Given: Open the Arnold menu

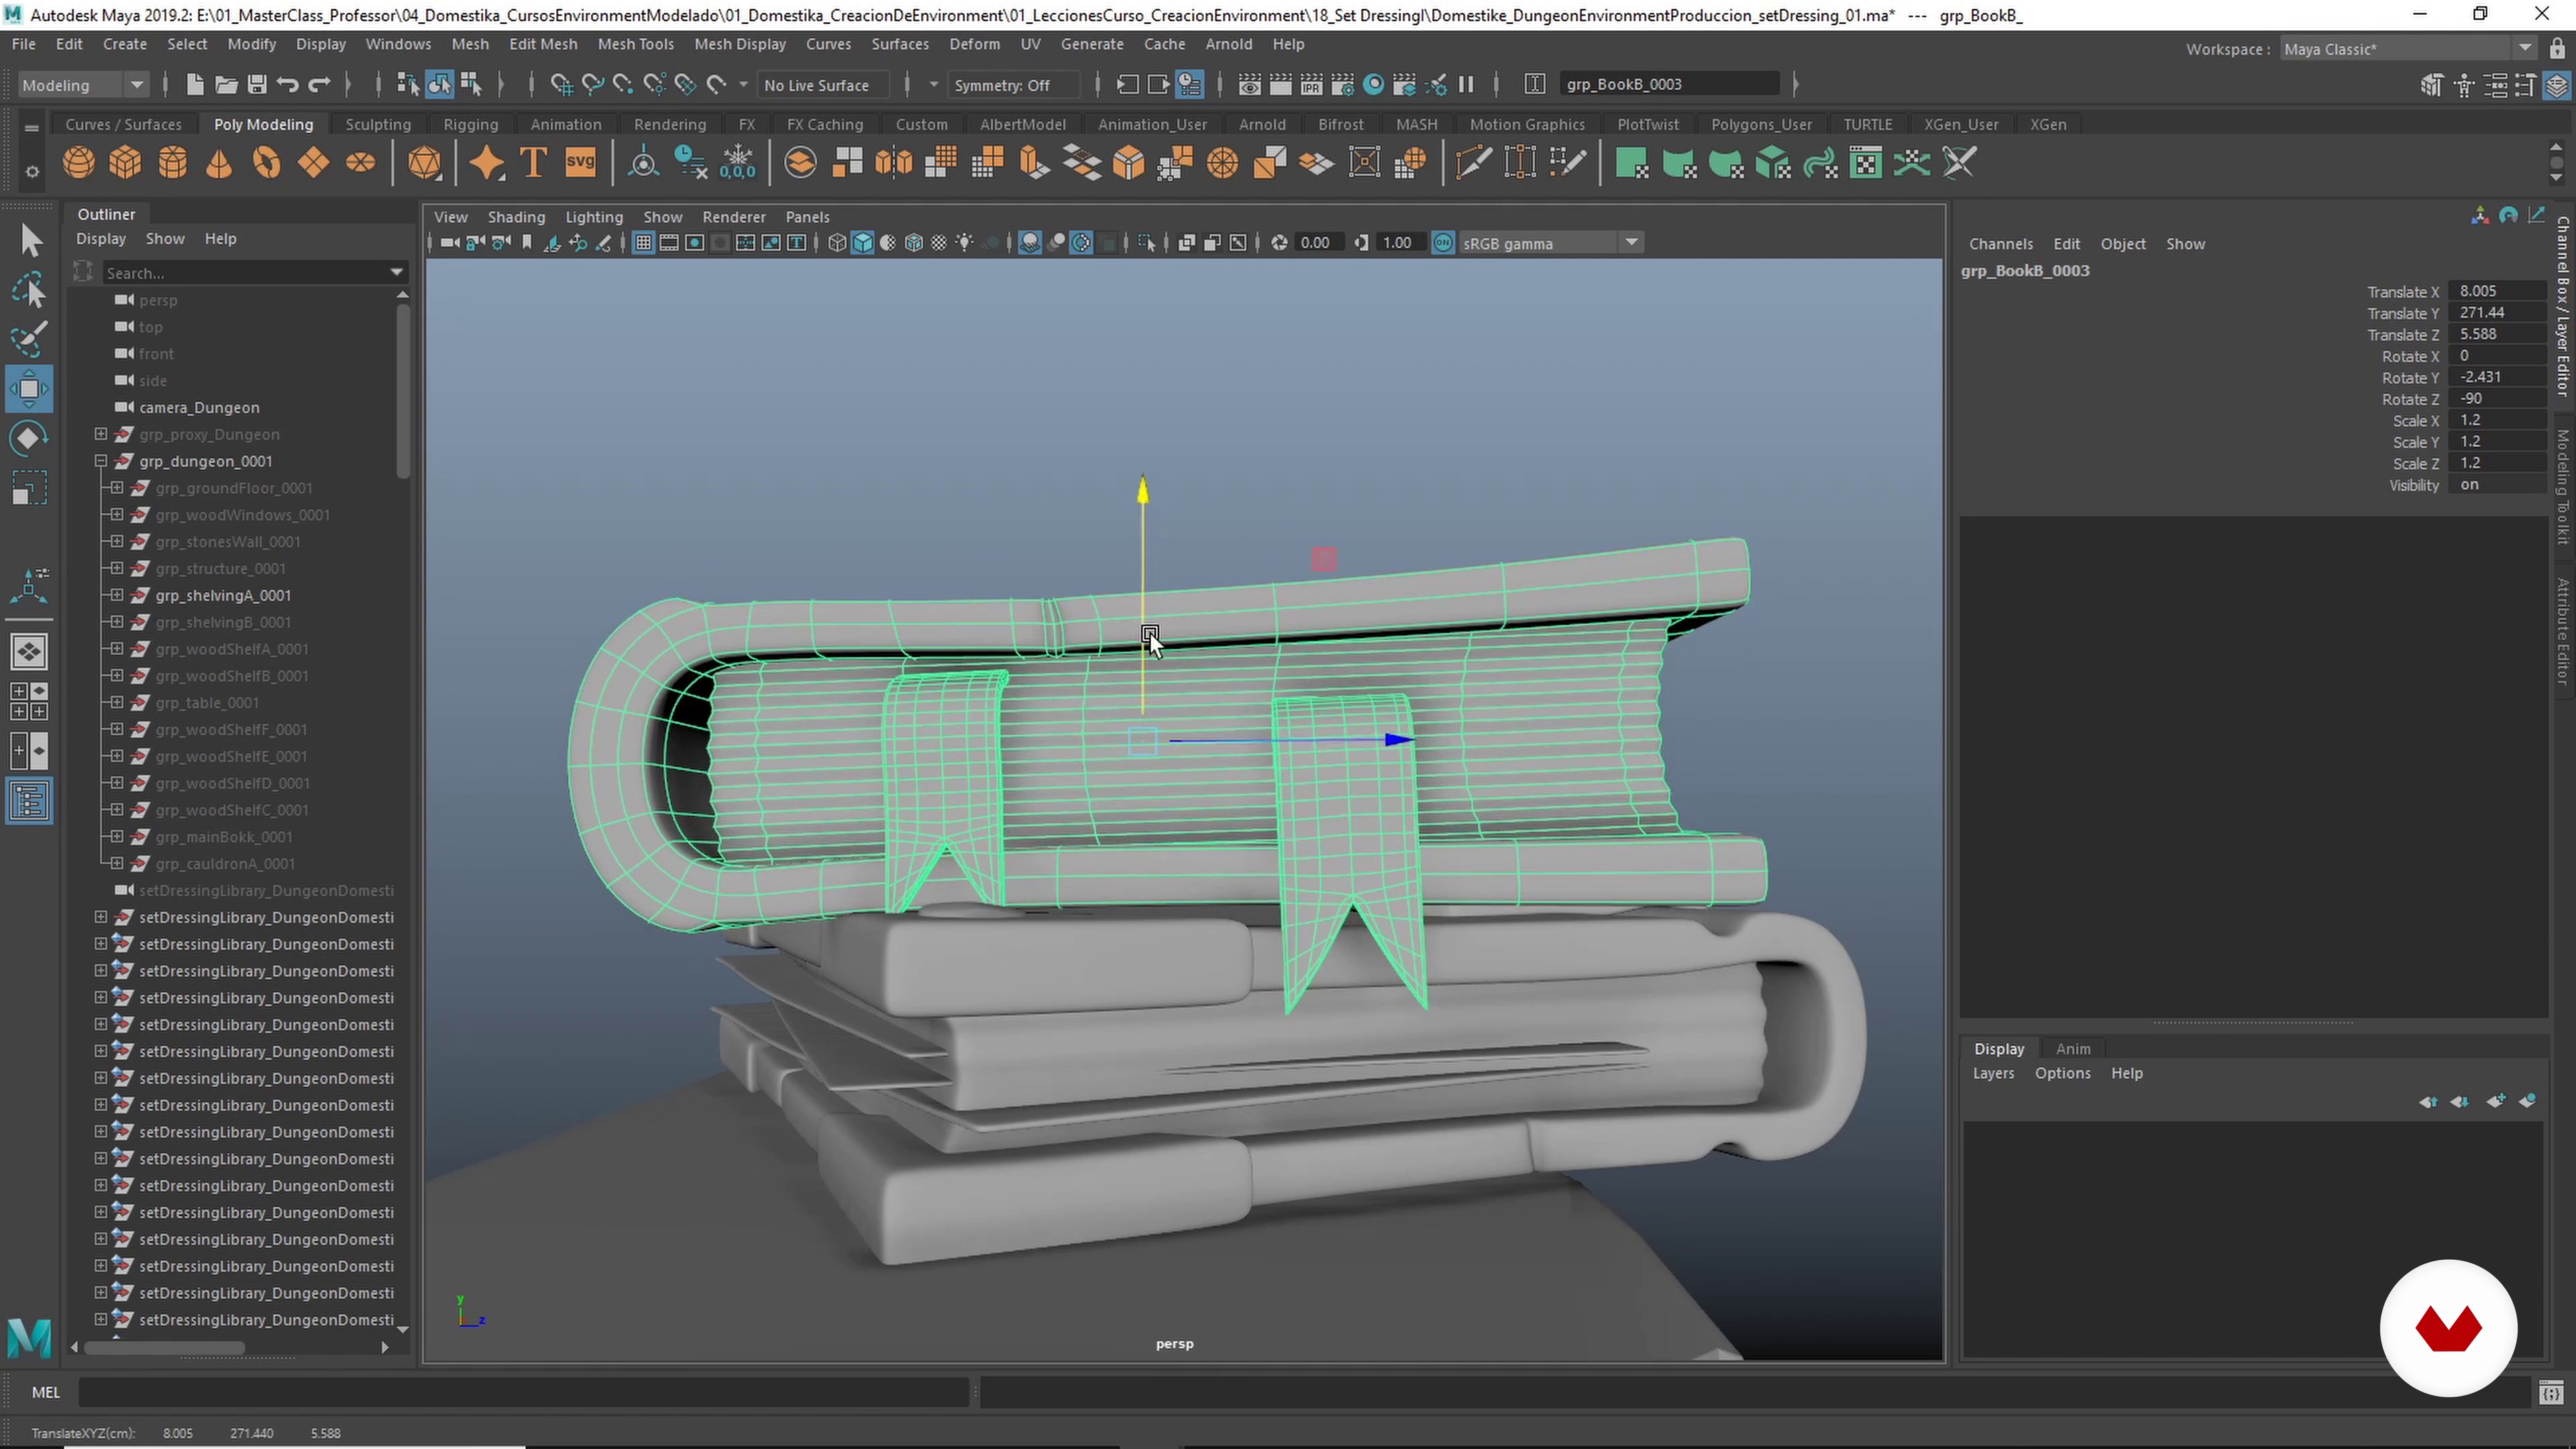Looking at the screenshot, I should (1229, 44).
